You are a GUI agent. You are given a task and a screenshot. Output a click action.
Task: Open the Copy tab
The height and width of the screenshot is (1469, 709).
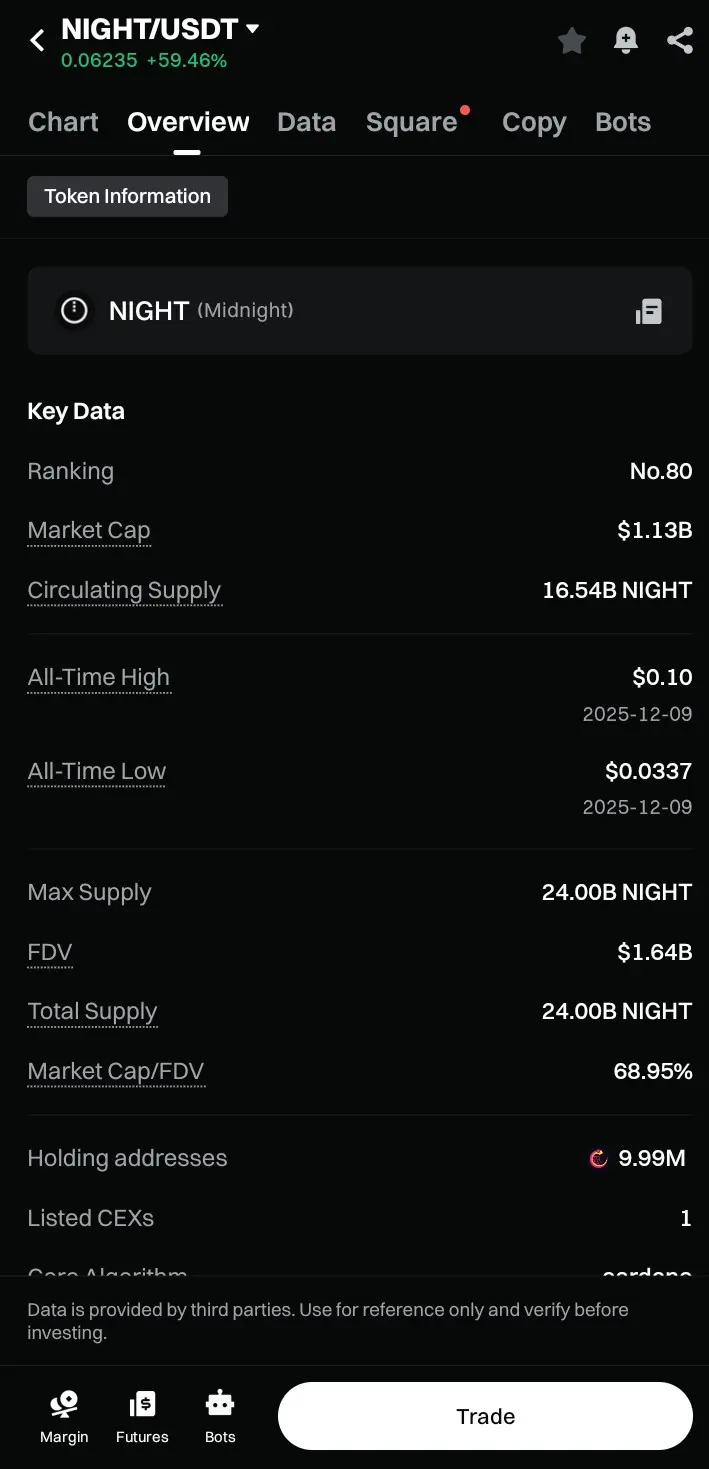[534, 122]
